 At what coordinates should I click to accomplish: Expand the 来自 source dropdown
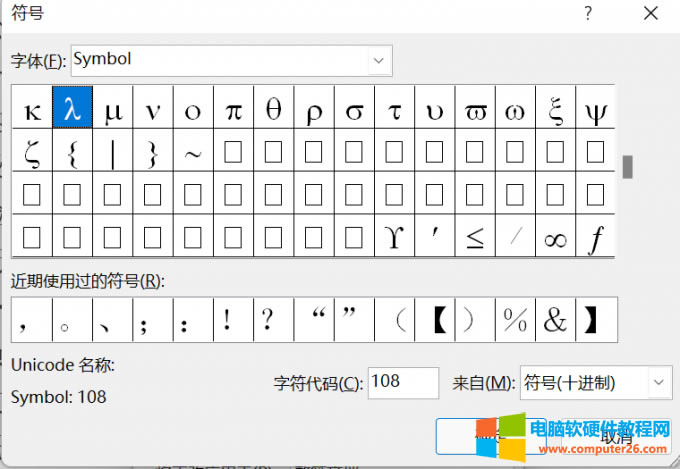658,383
